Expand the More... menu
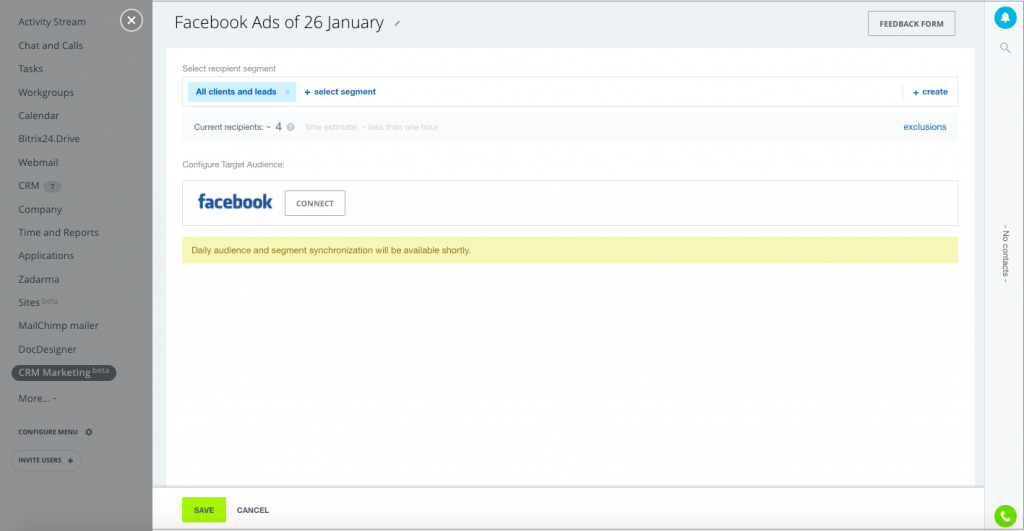1024x531 pixels. (x=37, y=398)
